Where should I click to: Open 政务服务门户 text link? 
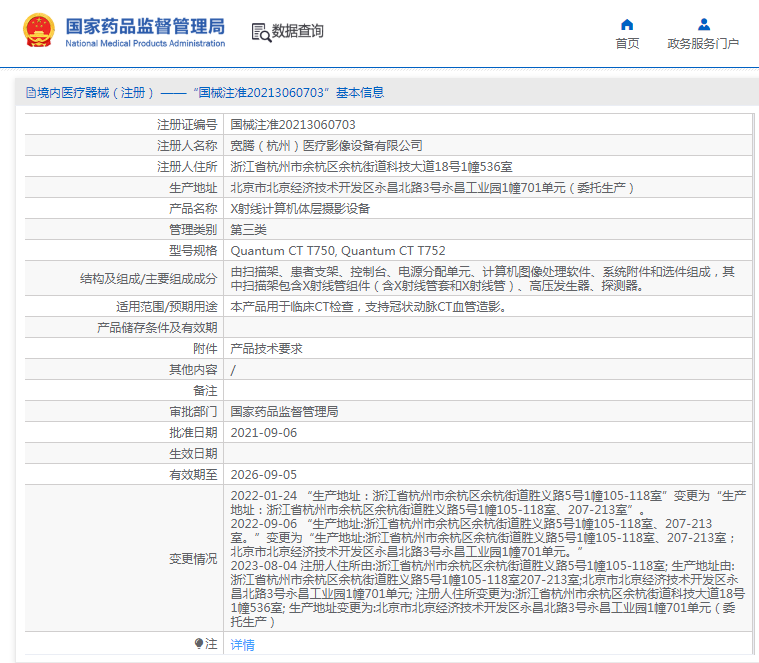(703, 44)
